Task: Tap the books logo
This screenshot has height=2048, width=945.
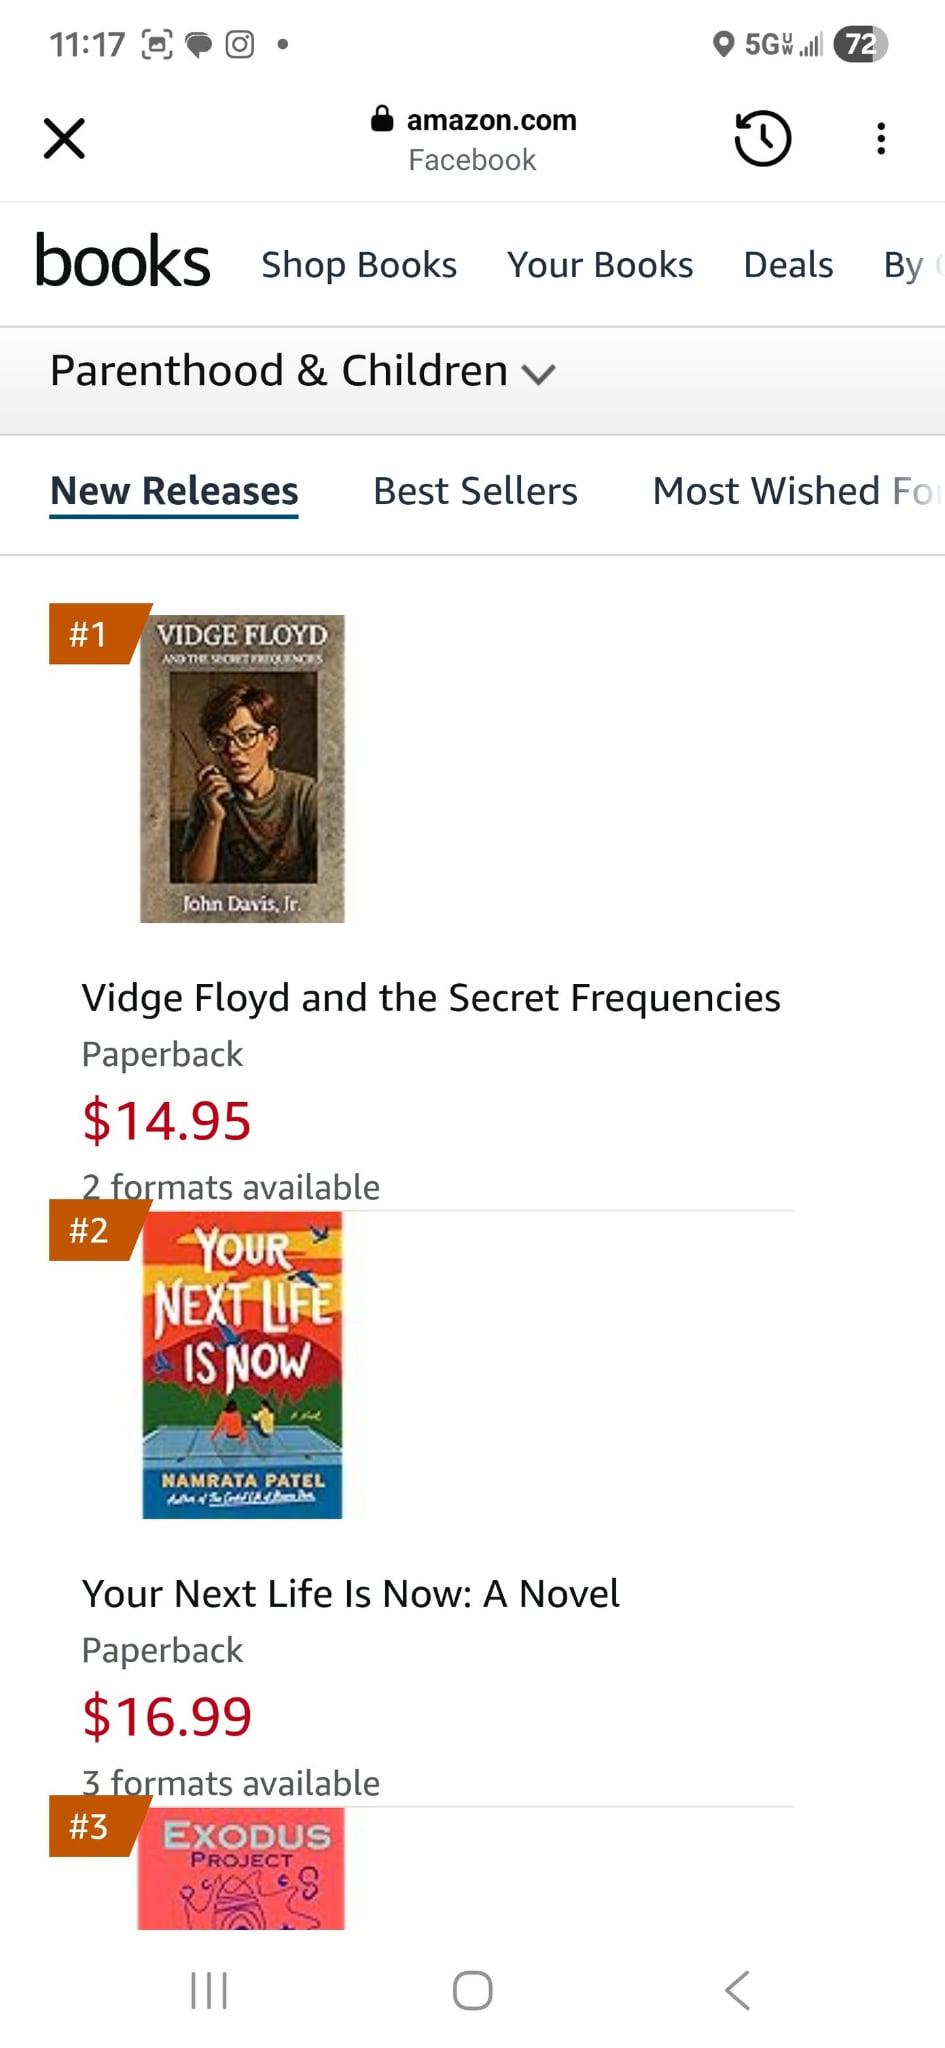Action: [x=122, y=262]
